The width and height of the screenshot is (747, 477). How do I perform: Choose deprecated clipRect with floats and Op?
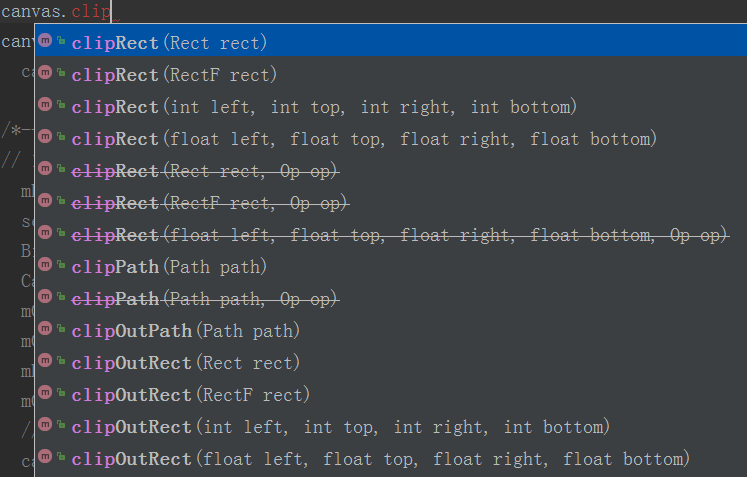tap(391, 234)
